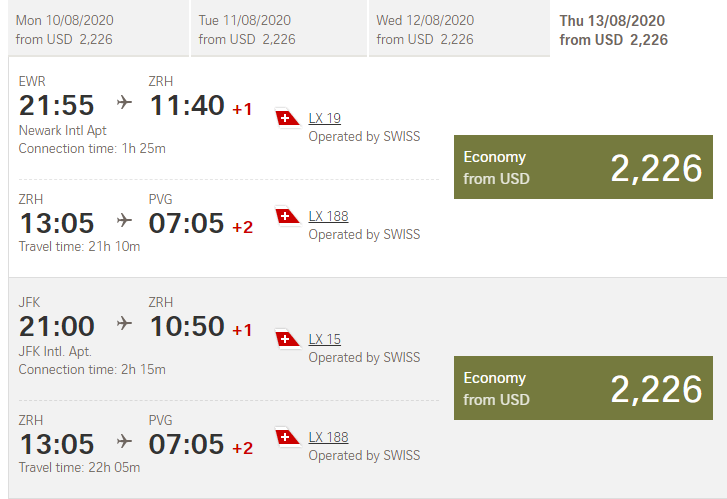The image size is (727, 499).
Task: Click SWISS logo beside first LX 188
Action: pos(288,216)
